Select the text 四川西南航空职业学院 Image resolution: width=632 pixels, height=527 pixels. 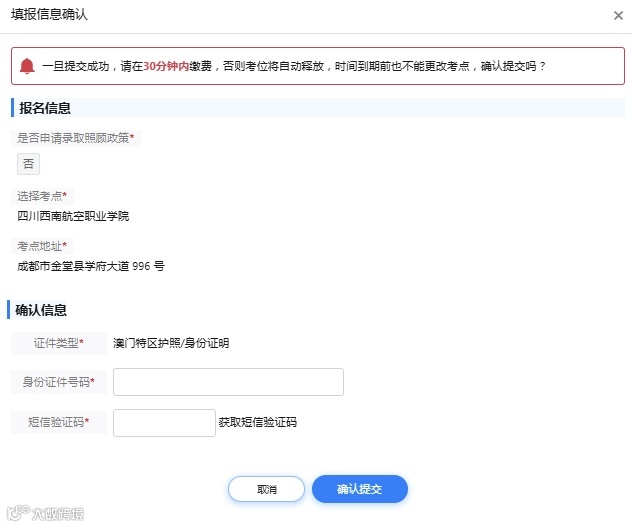click(73, 216)
